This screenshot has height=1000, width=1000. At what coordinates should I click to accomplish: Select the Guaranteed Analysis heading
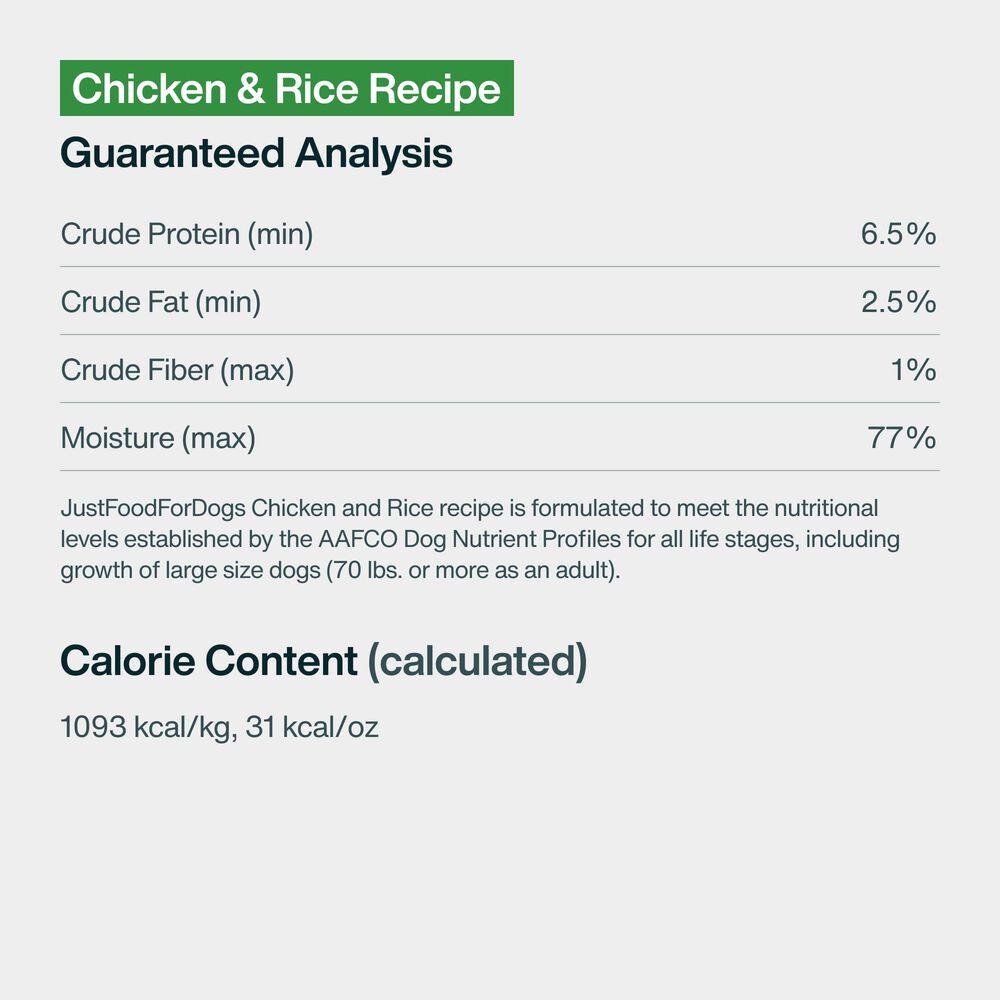[x=256, y=153]
